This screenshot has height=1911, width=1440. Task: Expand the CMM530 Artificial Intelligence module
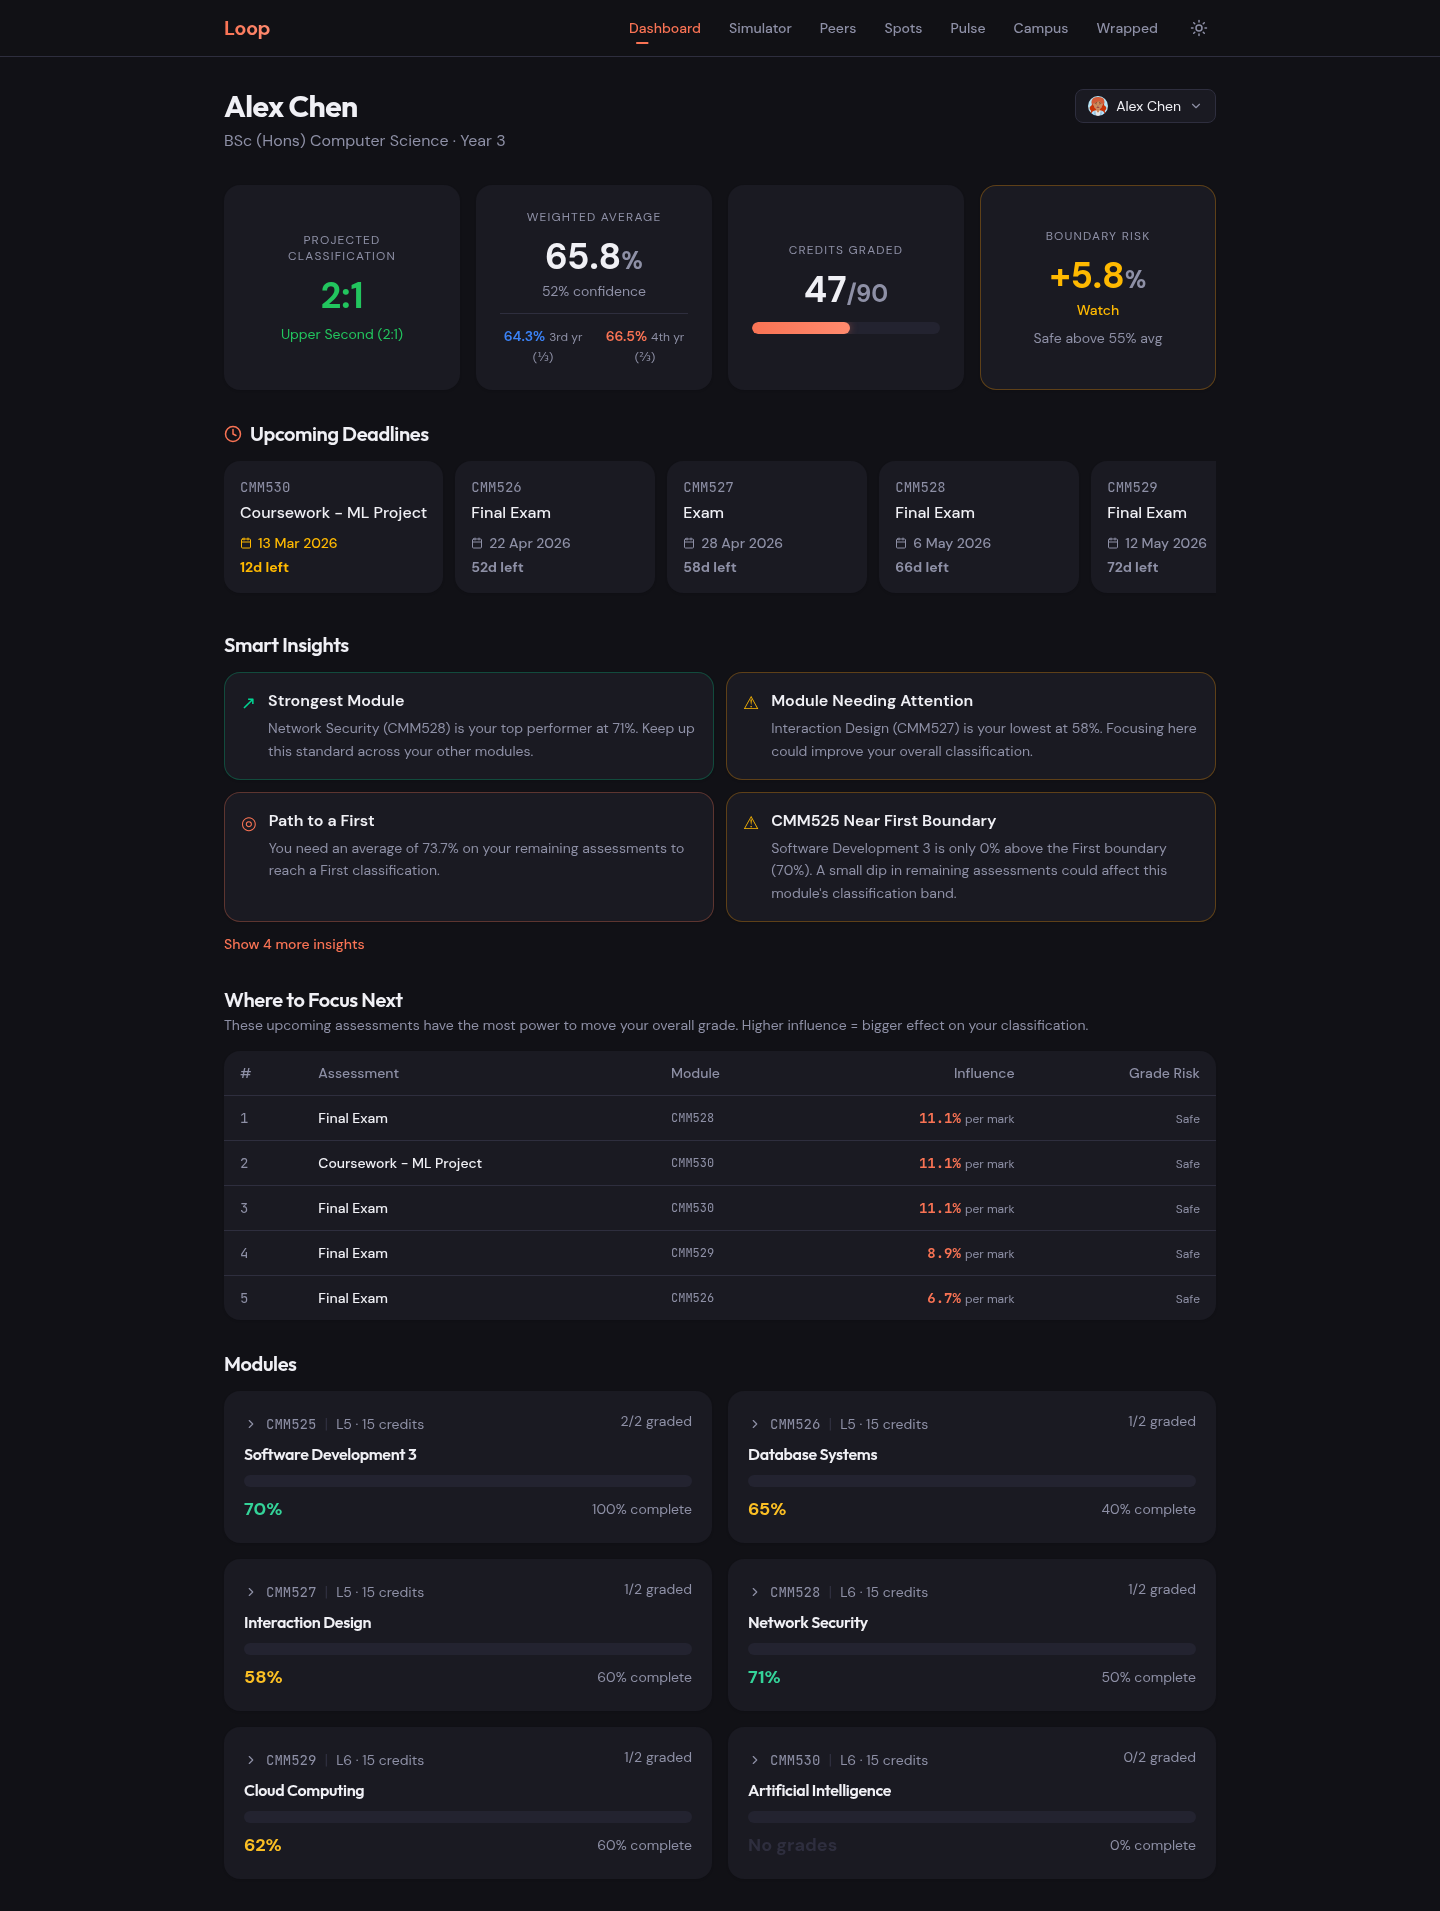click(755, 1760)
